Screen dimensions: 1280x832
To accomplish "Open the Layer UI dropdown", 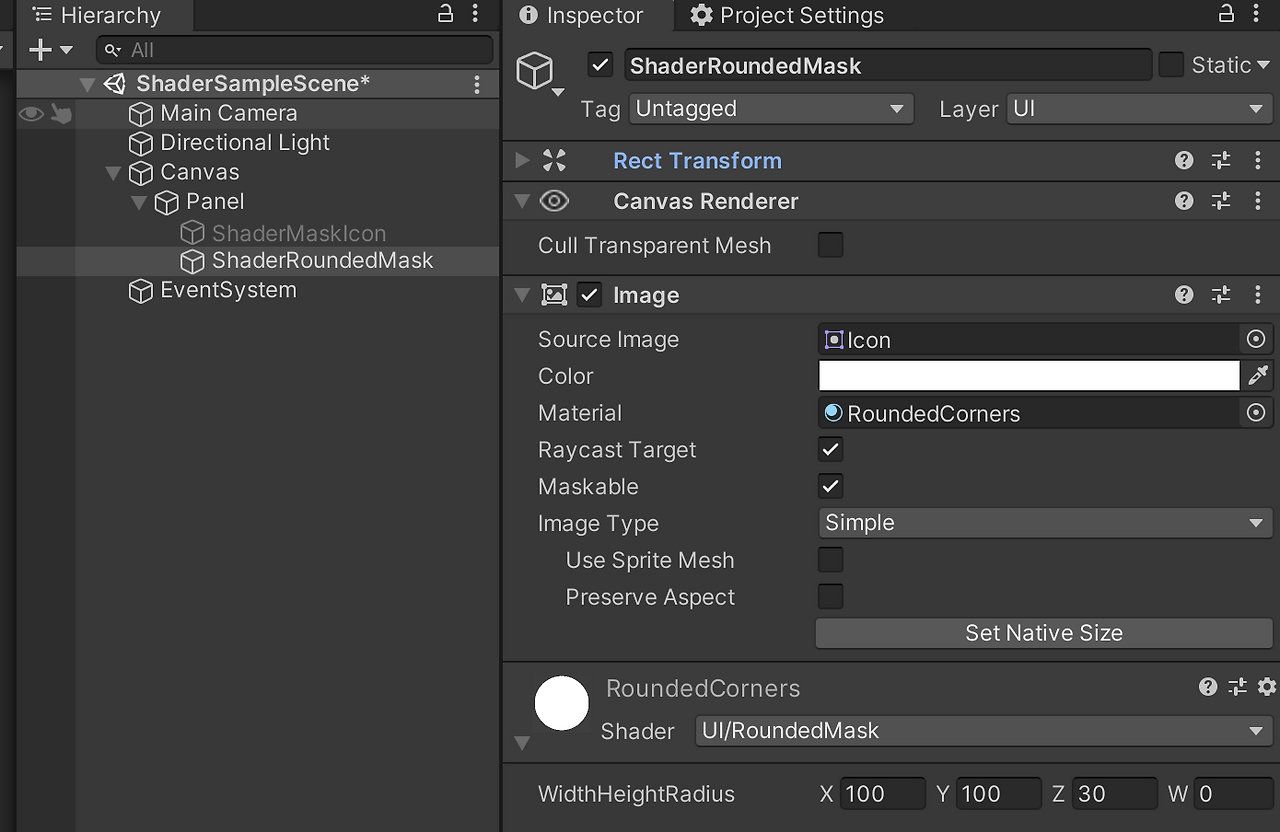I will pyautogui.click(x=1138, y=108).
